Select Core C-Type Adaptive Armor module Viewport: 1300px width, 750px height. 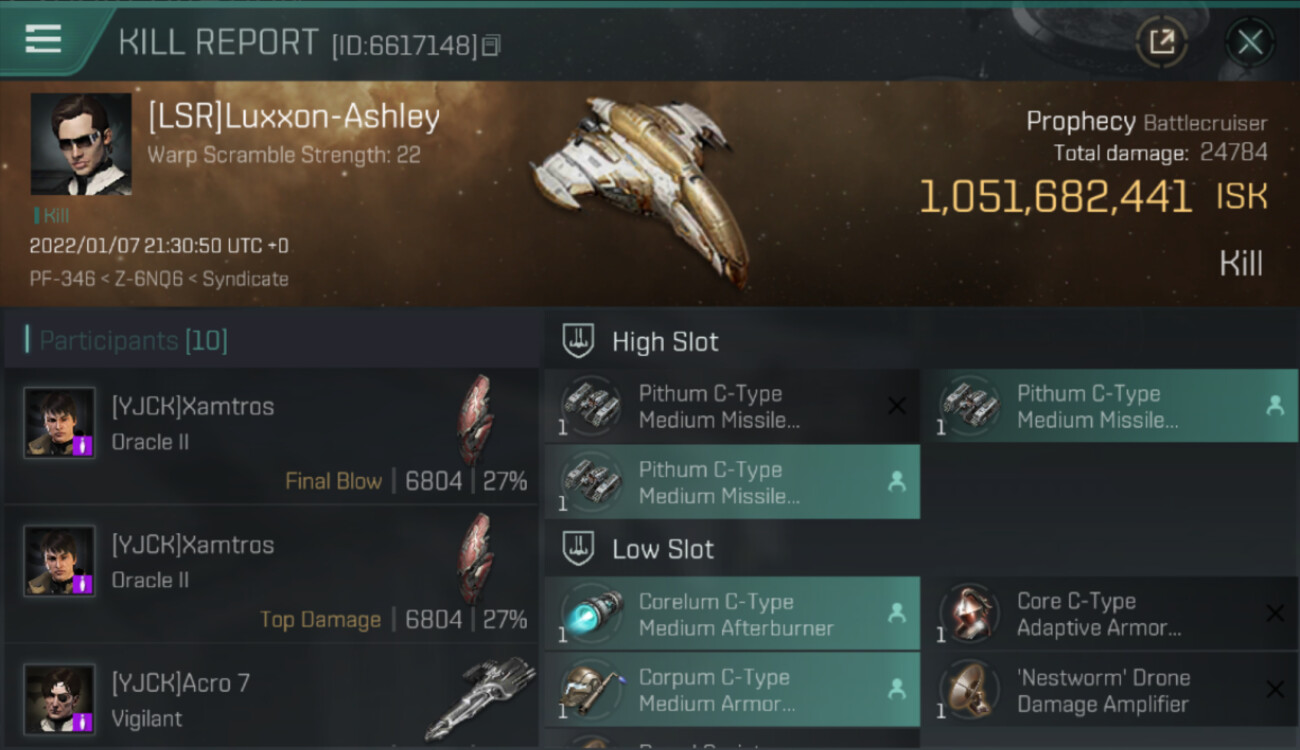click(1109, 614)
